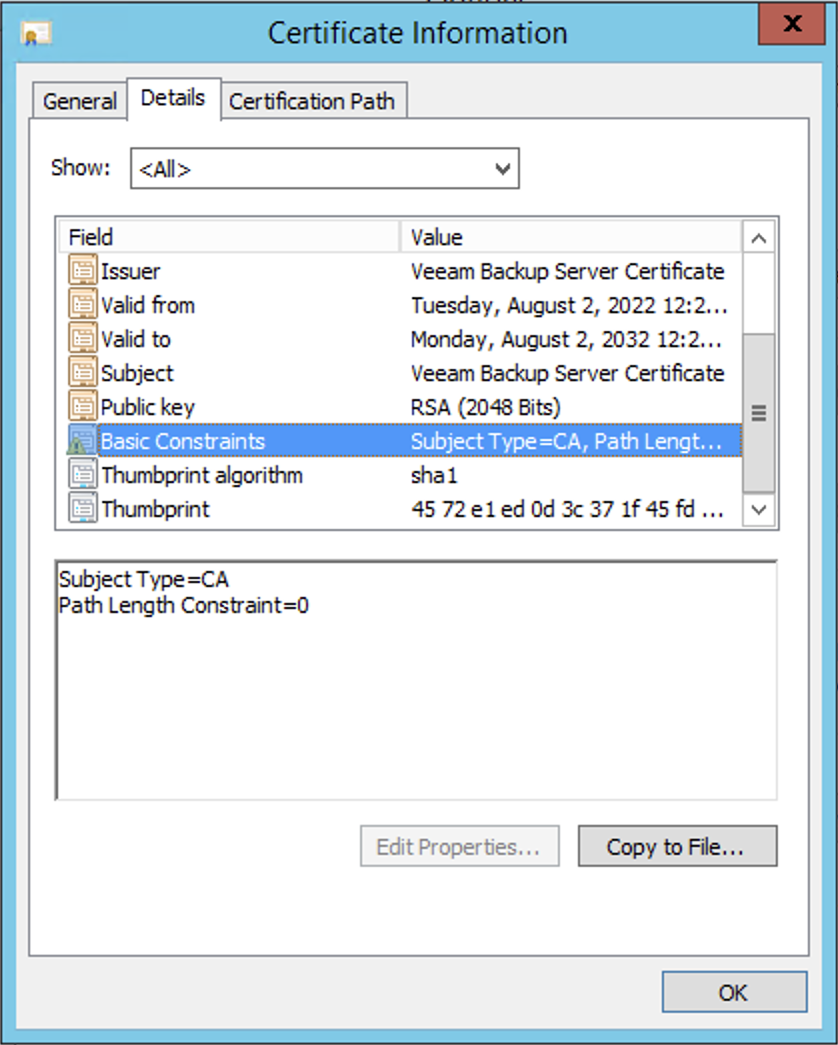
Task: Click the Subject Type=CA line in details box
Action: point(144,579)
